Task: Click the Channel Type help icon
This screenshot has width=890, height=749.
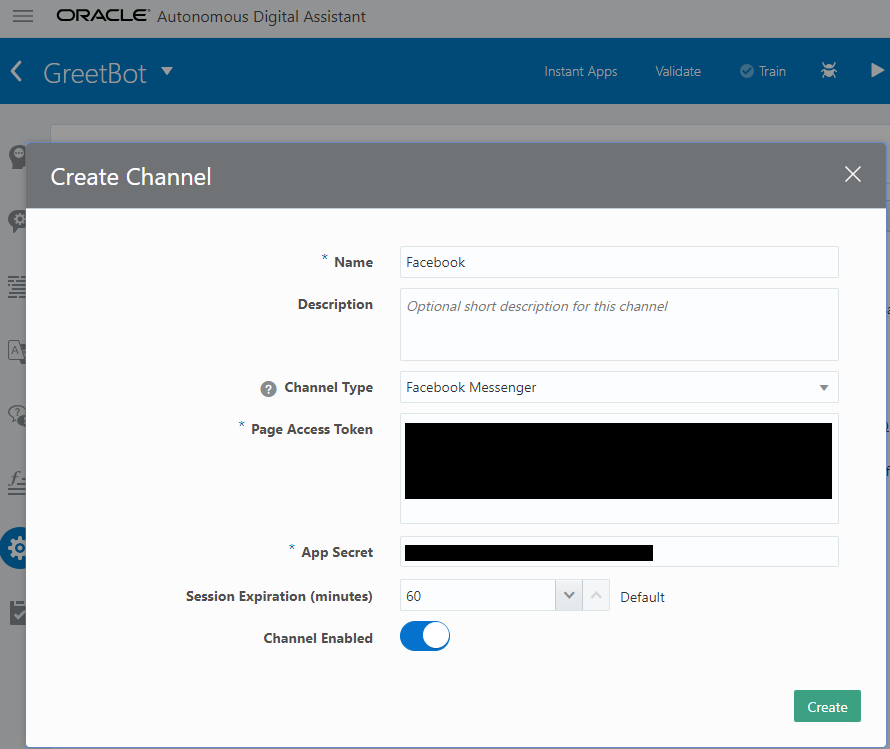Action: (268, 389)
